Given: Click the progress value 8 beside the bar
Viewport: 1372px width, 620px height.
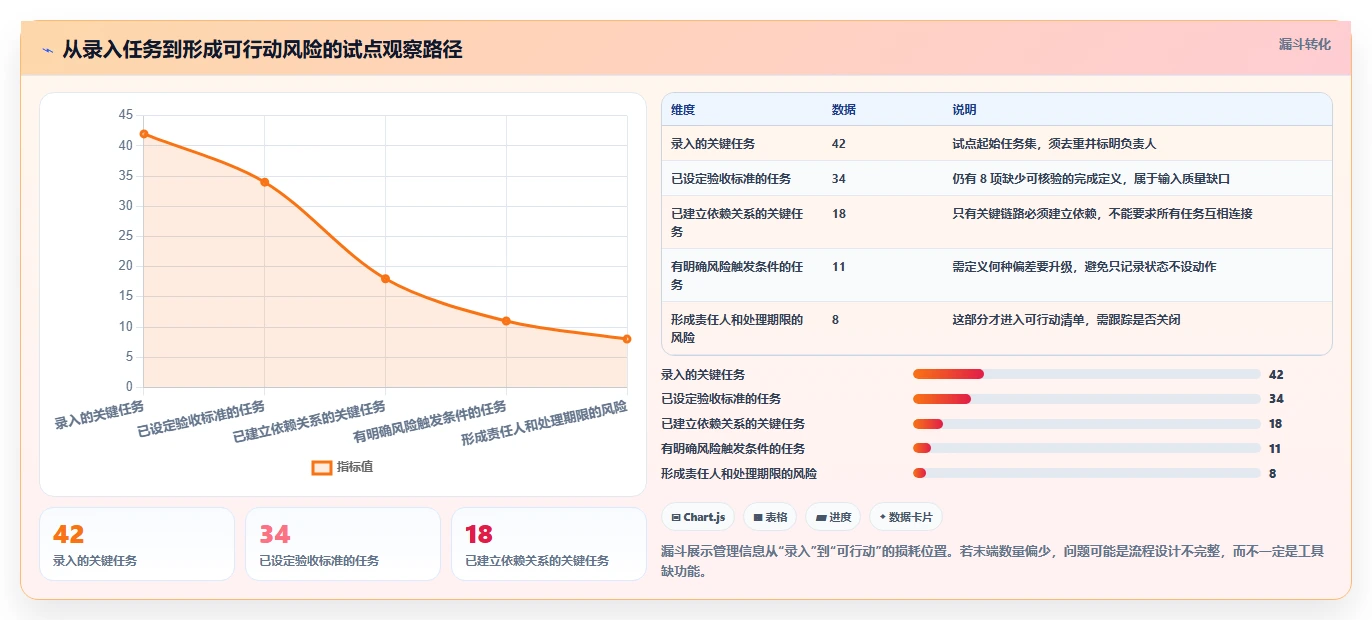Looking at the screenshot, I should (1272, 474).
